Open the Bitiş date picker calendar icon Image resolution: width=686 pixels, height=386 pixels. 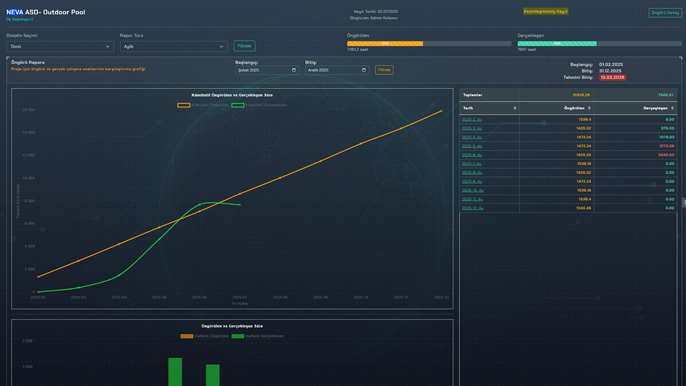click(364, 70)
